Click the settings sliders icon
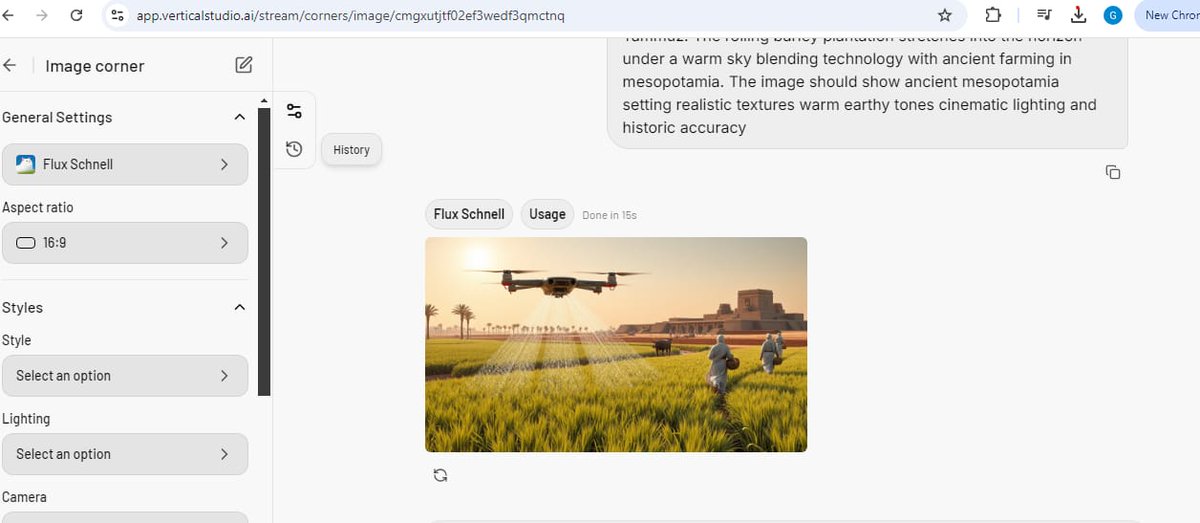This screenshot has height=523, width=1200. coord(294,111)
